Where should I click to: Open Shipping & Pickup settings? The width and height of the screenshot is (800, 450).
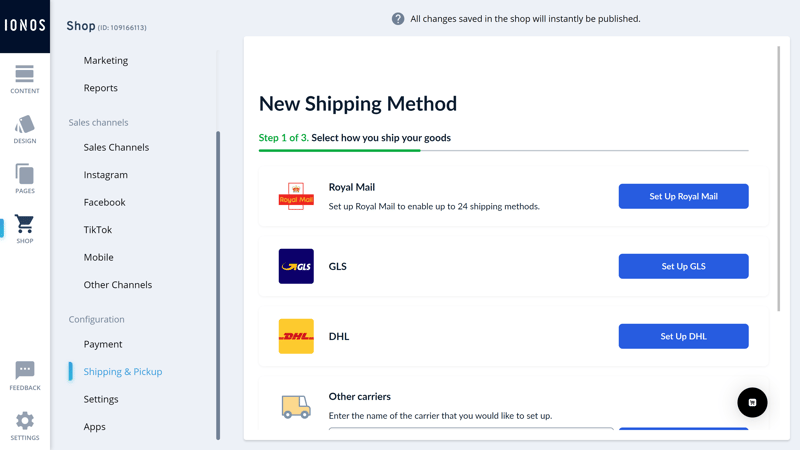pyautogui.click(x=122, y=371)
